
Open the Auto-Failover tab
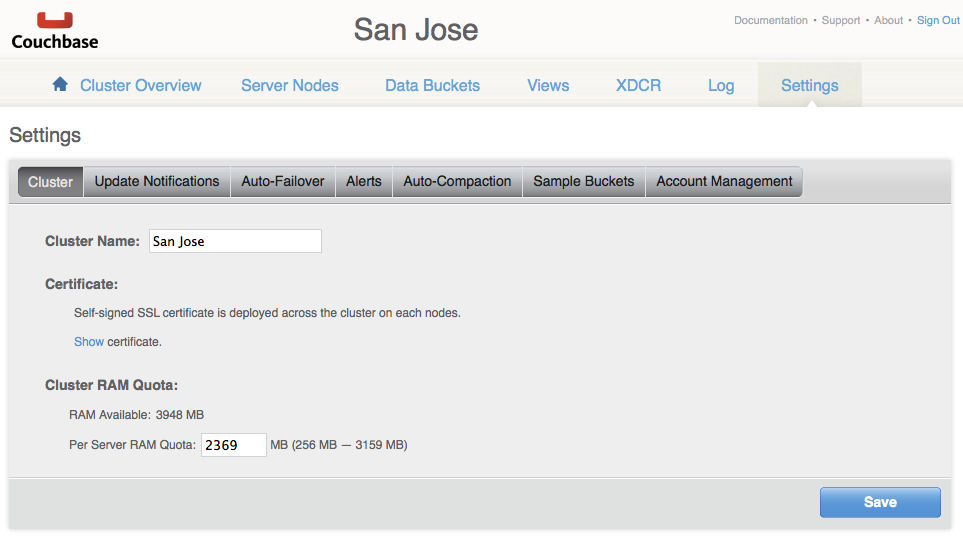point(283,182)
